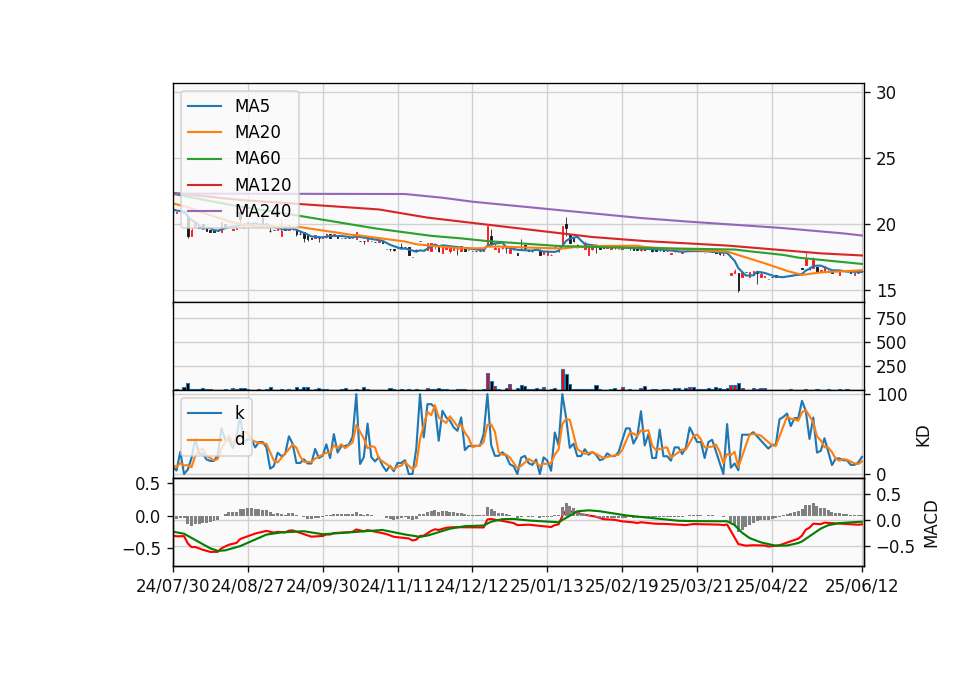Viewport: 960px width, 690px height.
Task: Click the 24/07/30 date label
Action: coord(173,587)
